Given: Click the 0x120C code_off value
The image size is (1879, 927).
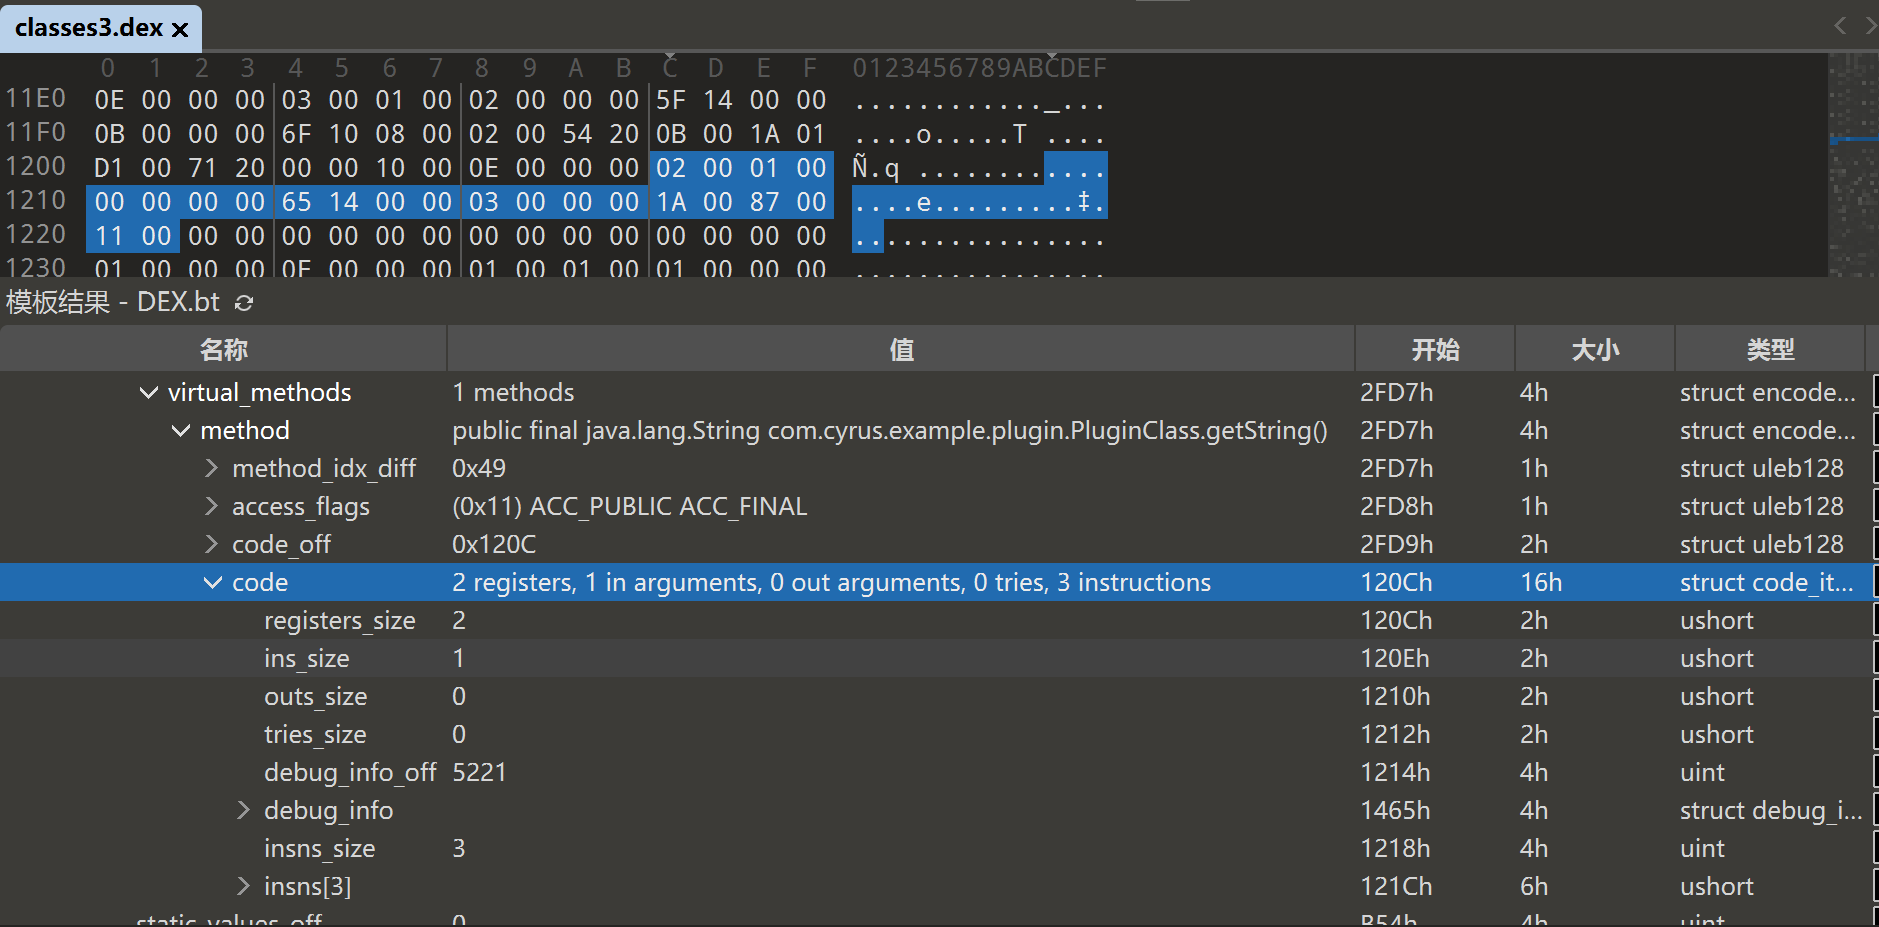Looking at the screenshot, I should (494, 544).
